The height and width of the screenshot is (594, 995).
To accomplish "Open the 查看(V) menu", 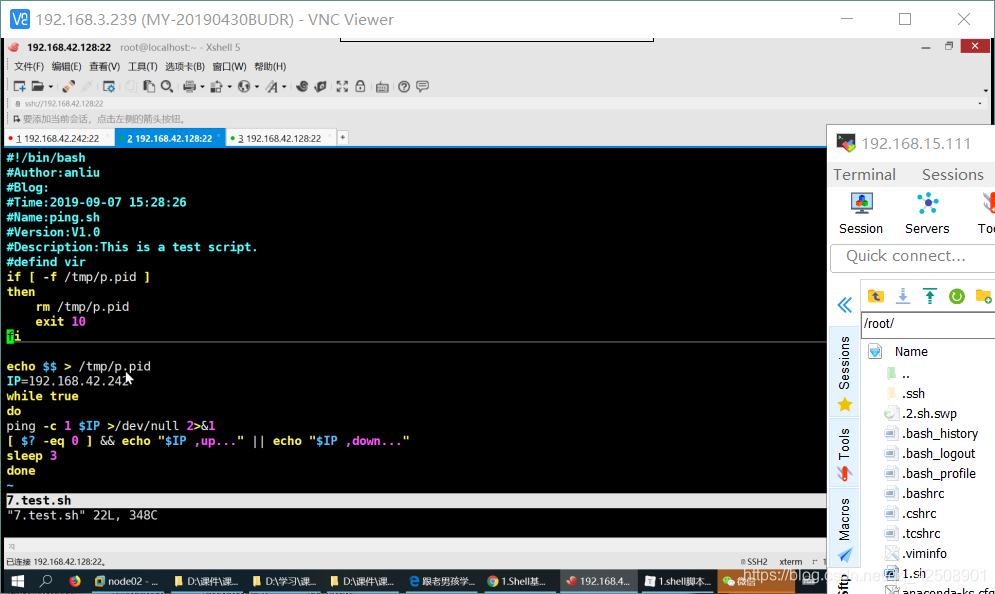I will pyautogui.click(x=104, y=67).
